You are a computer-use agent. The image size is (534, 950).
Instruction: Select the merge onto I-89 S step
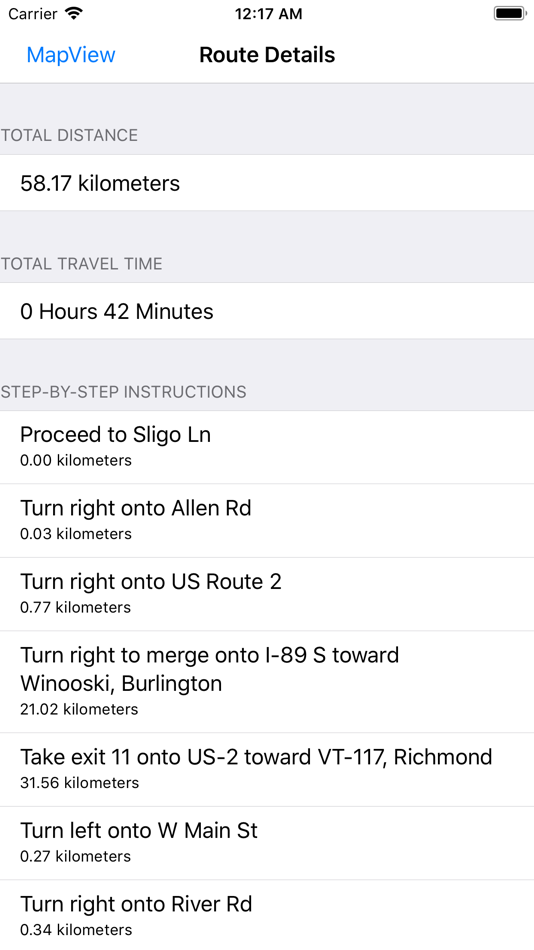[x=267, y=682]
